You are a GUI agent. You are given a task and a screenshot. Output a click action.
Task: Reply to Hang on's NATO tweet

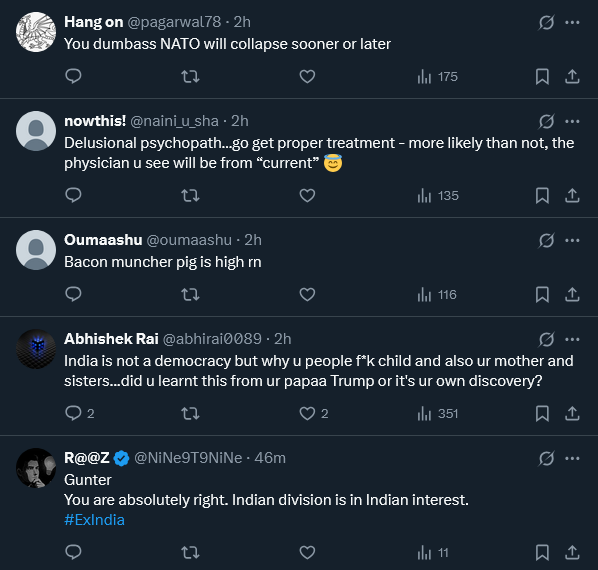tap(73, 76)
